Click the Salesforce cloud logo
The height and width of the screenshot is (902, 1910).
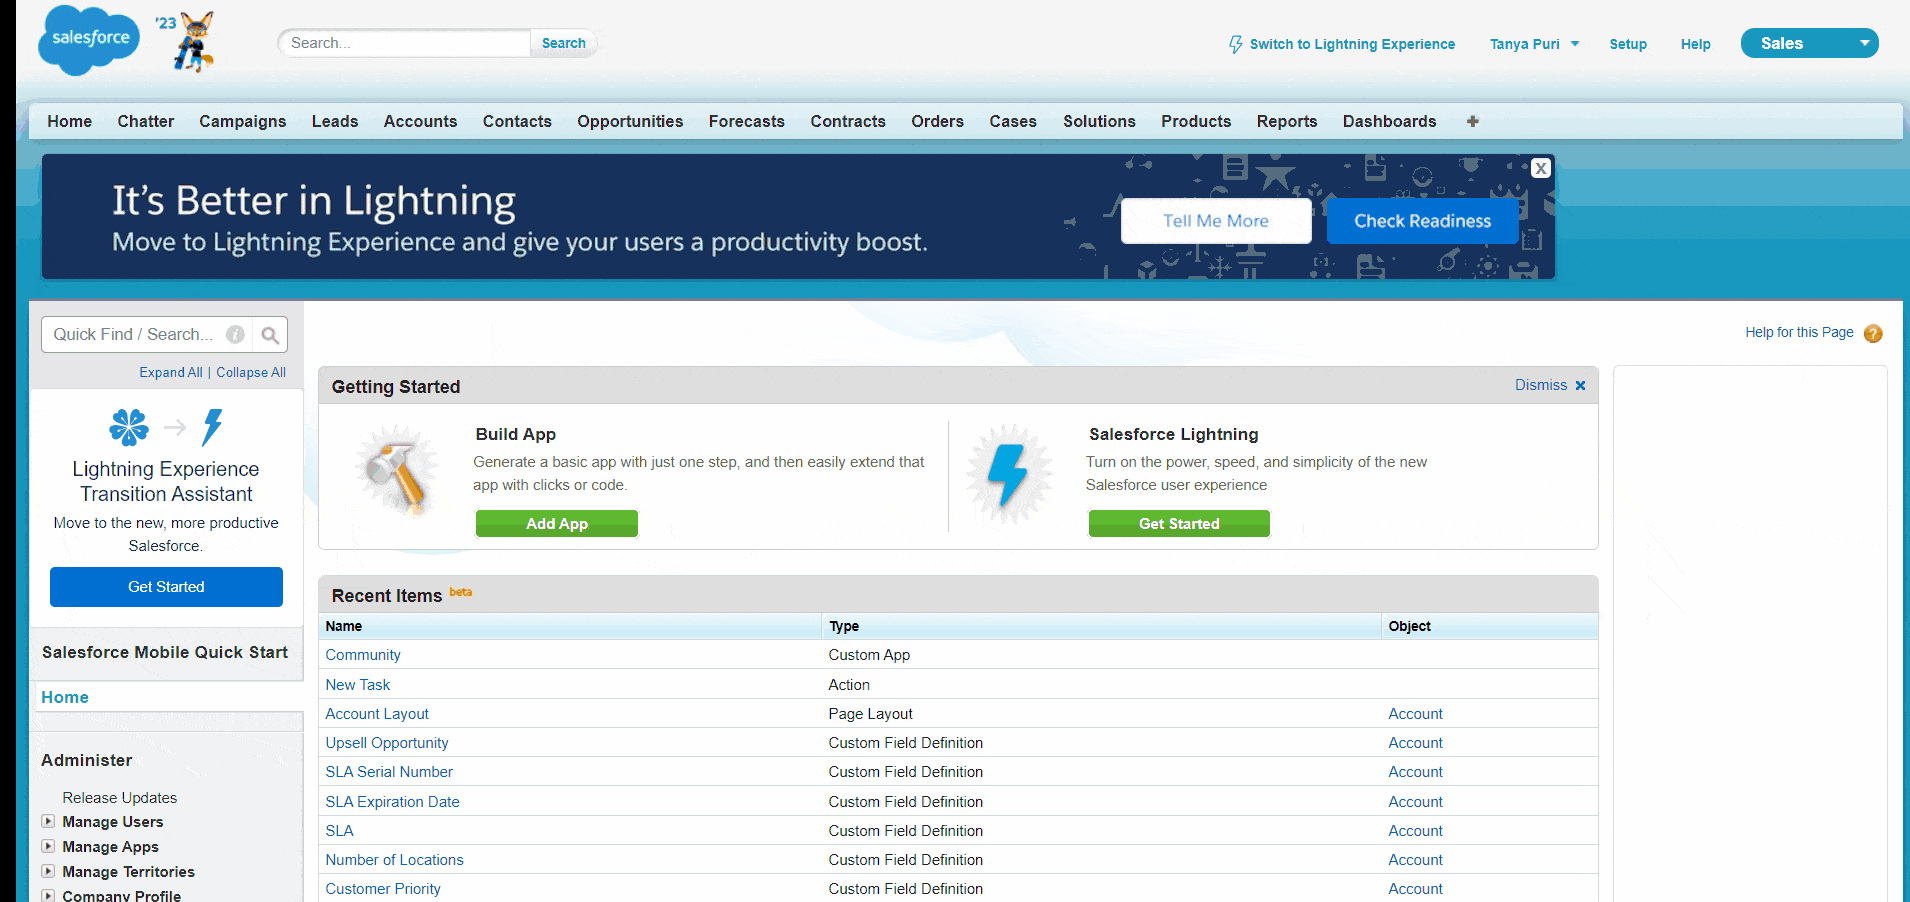88,41
